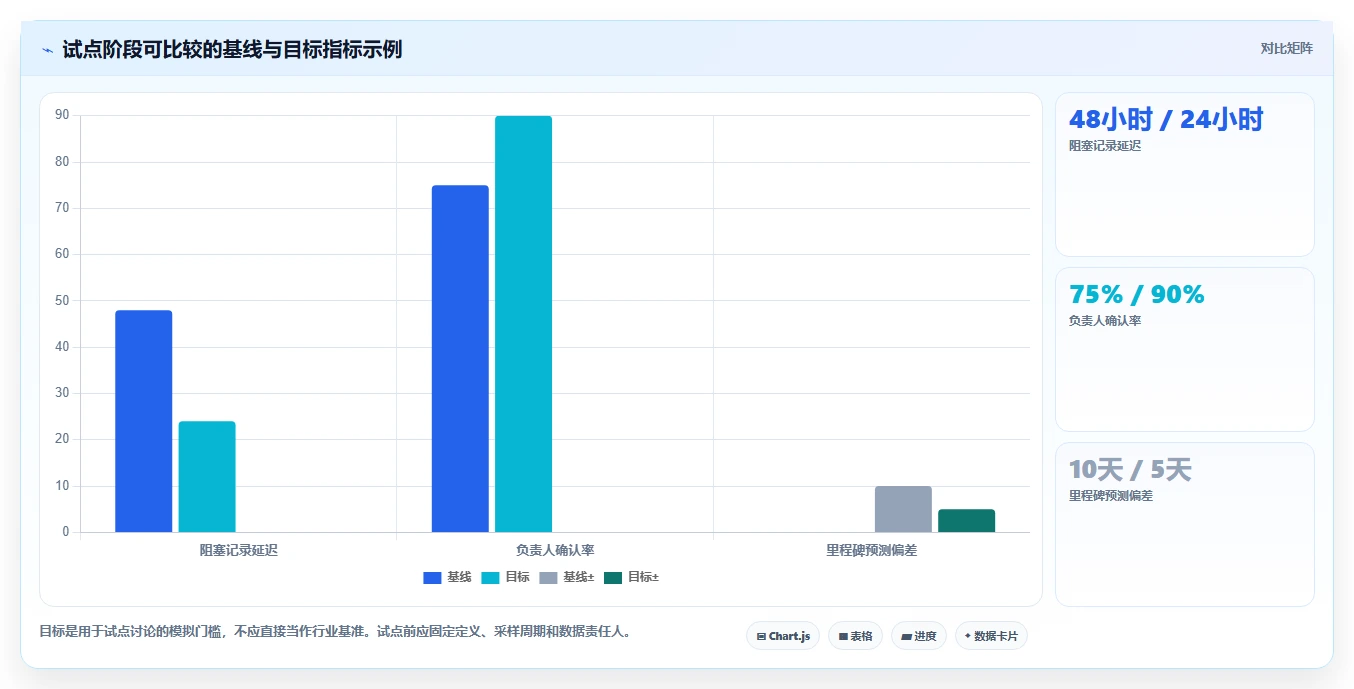1354x689 pixels.
Task: Click the chart title 试点阶段可比较的基线与目标指标示例
Action: tap(232, 49)
